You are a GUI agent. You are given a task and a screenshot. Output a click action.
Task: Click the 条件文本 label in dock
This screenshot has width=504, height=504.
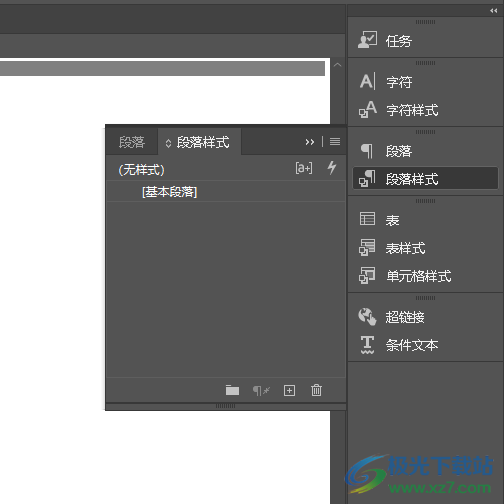pyautogui.click(x=412, y=345)
